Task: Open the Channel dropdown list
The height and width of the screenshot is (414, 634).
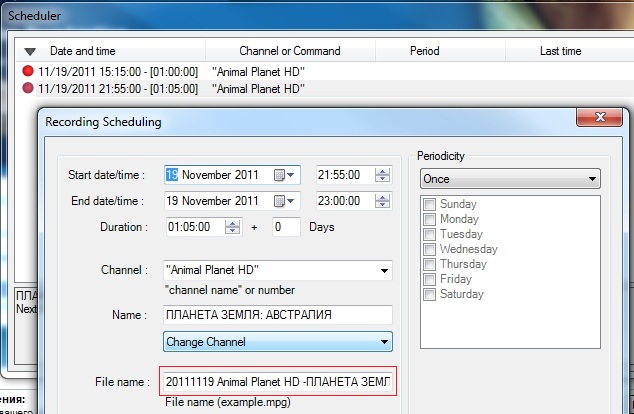Action: click(x=383, y=270)
